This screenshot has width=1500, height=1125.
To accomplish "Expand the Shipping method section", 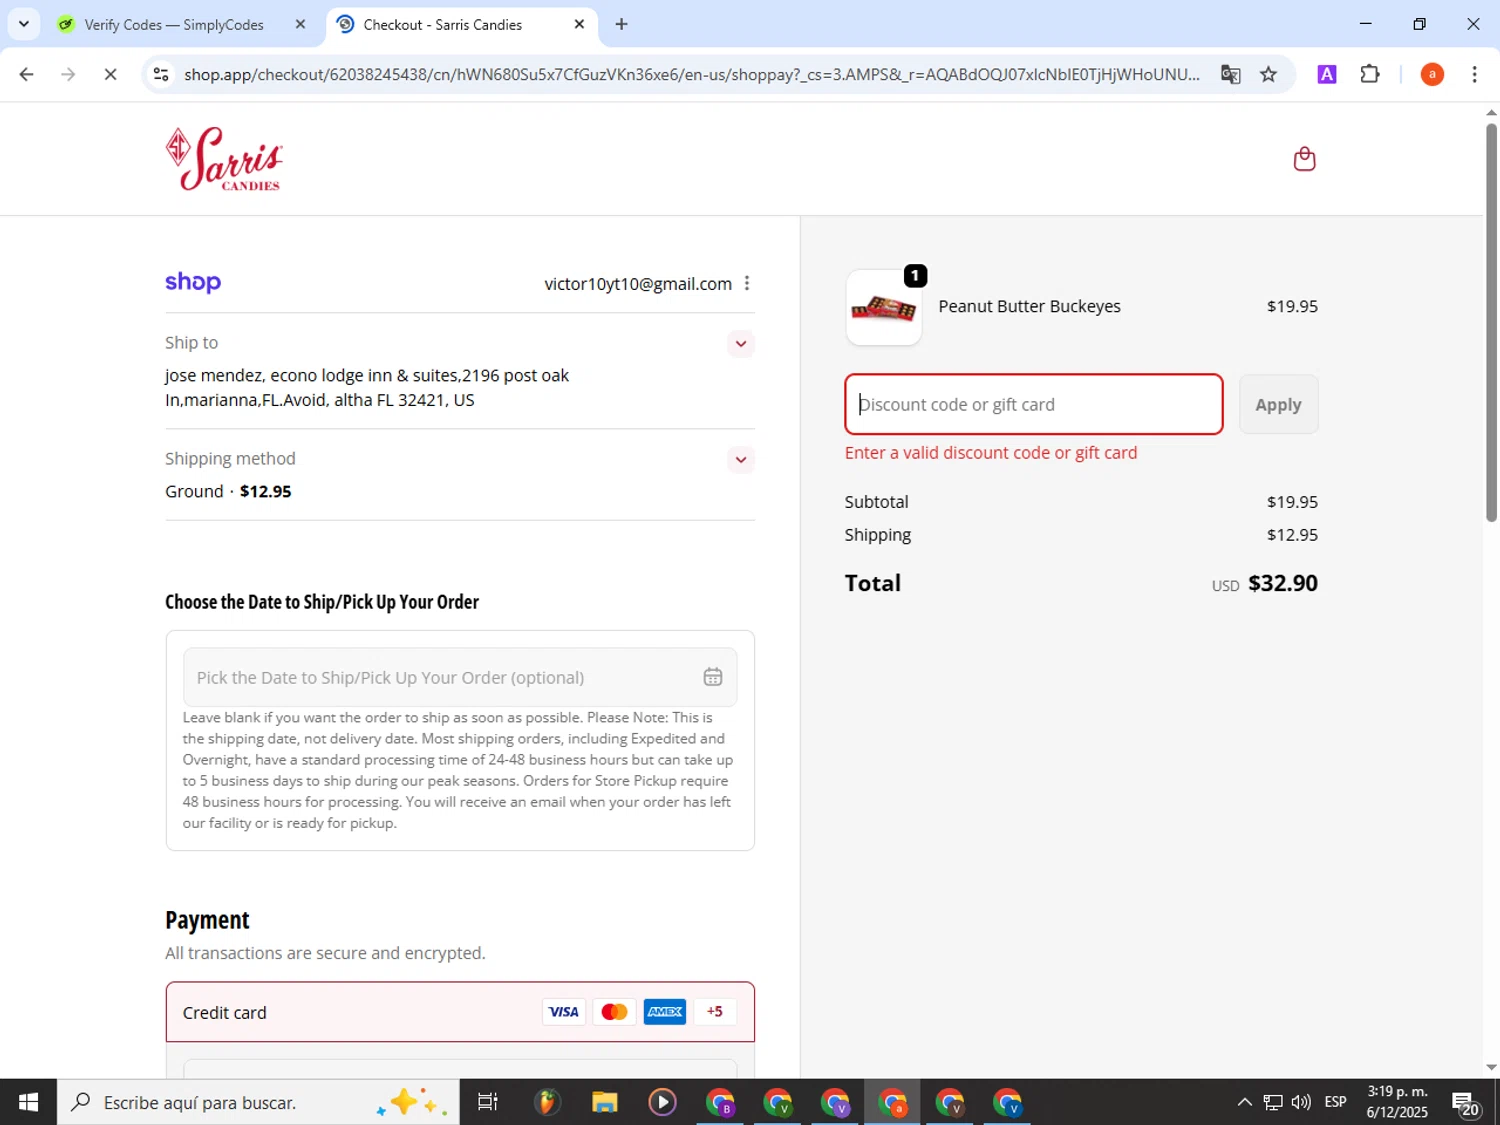I will [x=740, y=460].
